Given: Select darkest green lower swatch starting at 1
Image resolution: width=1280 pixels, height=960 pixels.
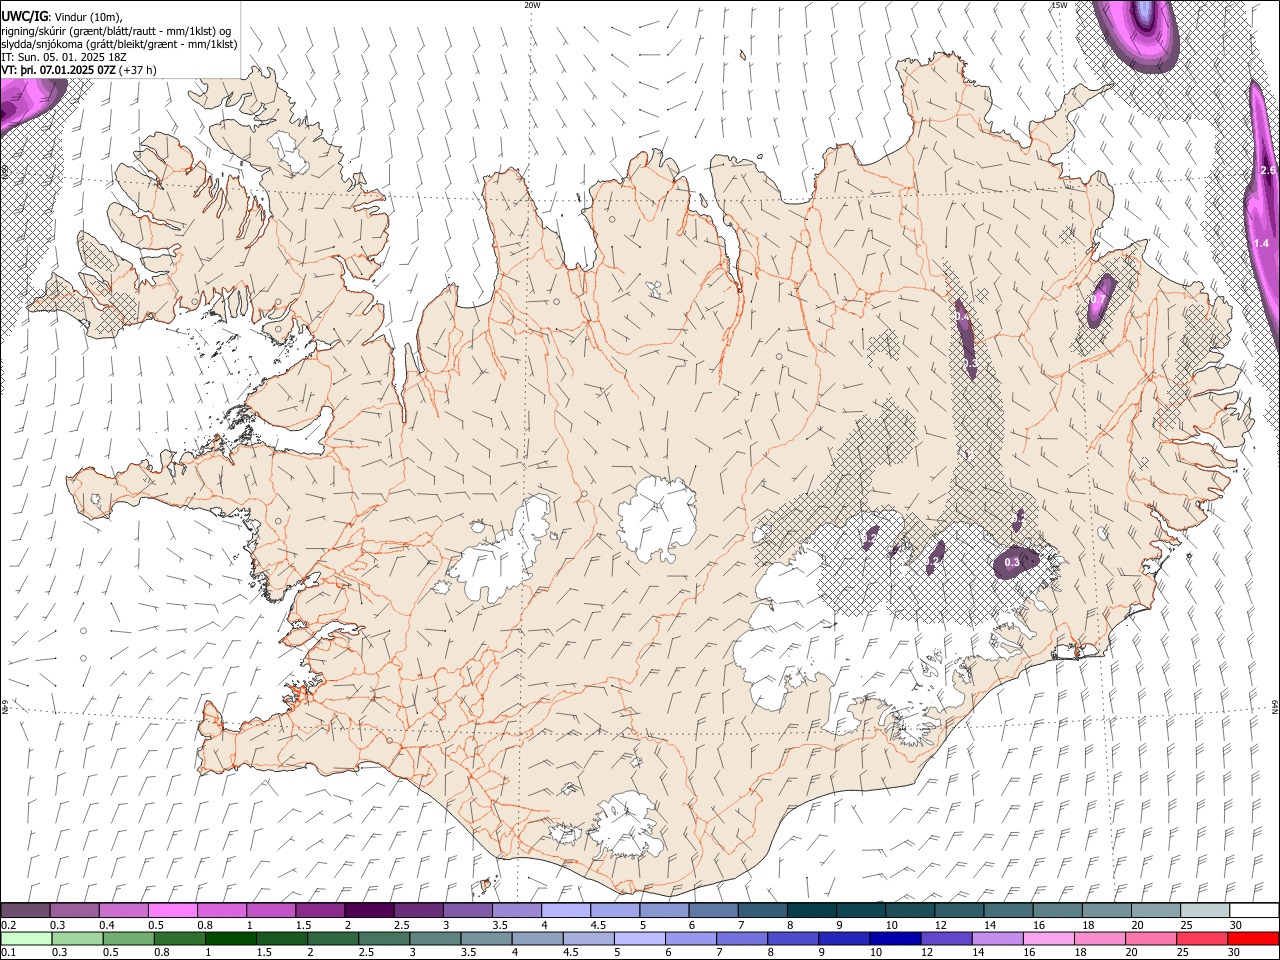Looking at the screenshot, I should [230, 938].
